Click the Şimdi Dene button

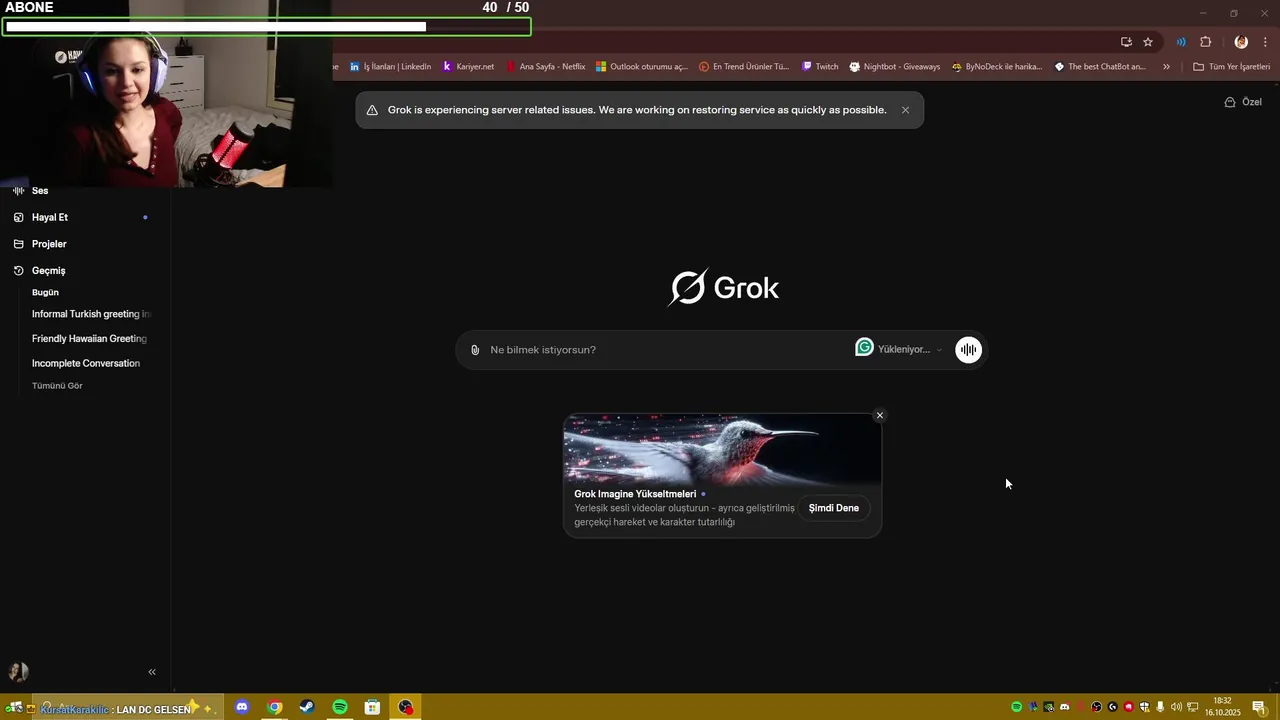(x=834, y=508)
